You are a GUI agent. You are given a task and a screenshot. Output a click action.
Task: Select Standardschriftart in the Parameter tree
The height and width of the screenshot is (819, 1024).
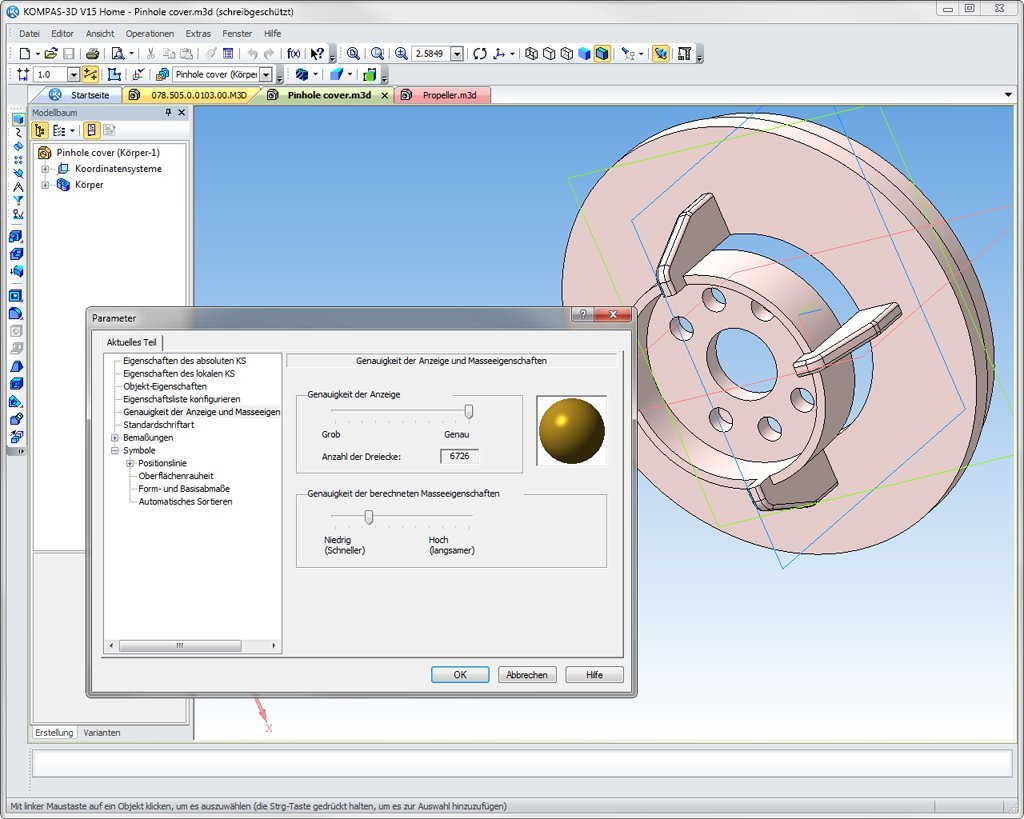point(159,425)
